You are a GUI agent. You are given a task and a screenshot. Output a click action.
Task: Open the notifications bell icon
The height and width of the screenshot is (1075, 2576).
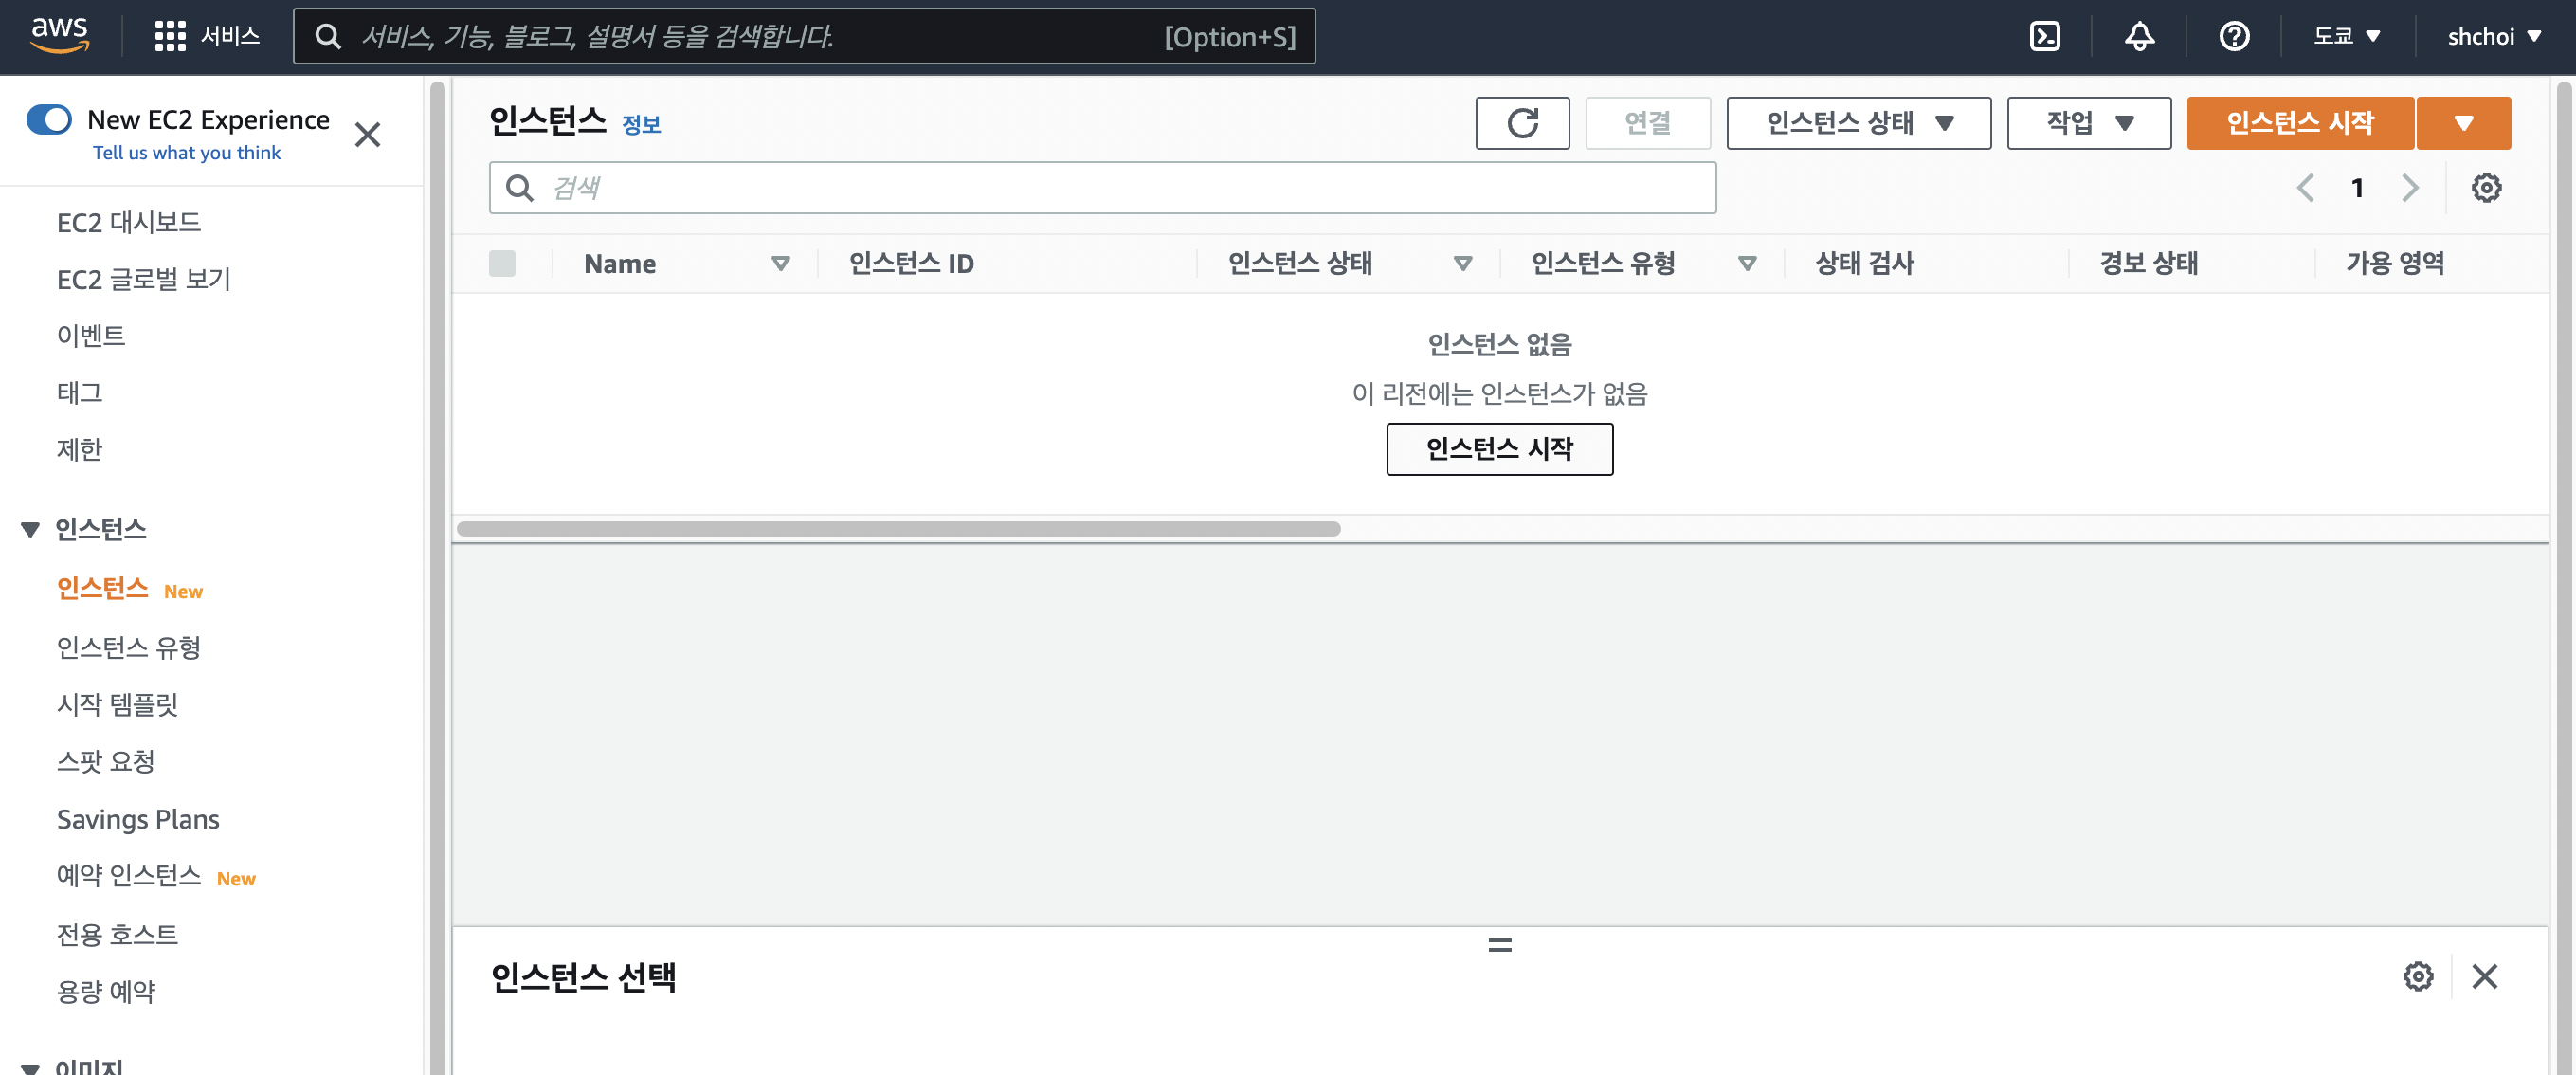[2139, 37]
